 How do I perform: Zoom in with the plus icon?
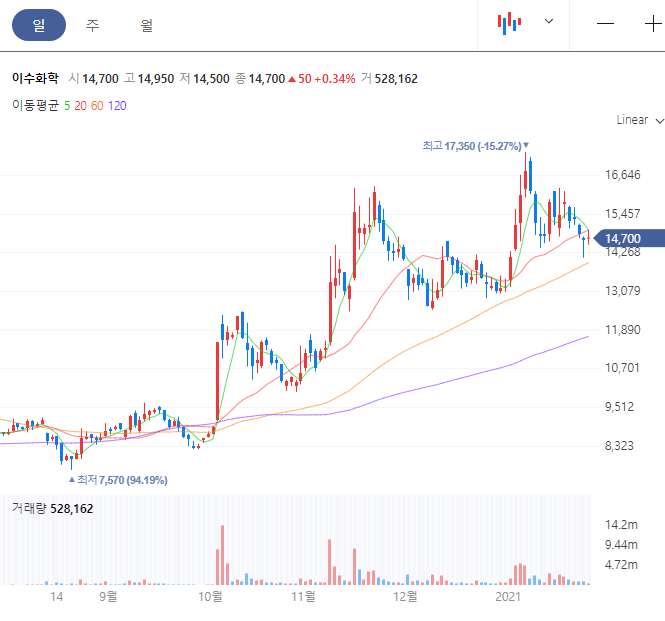click(653, 23)
